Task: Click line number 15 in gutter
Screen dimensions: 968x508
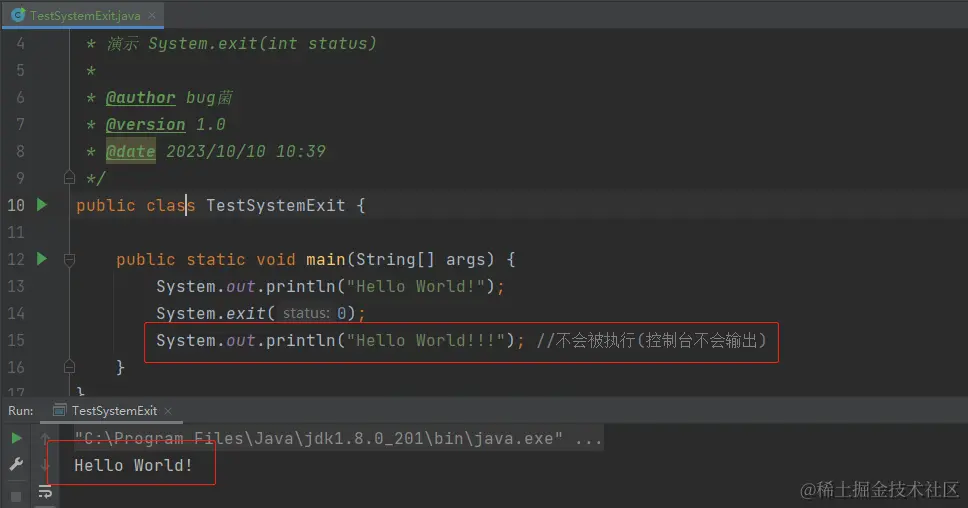Action: click(16, 341)
